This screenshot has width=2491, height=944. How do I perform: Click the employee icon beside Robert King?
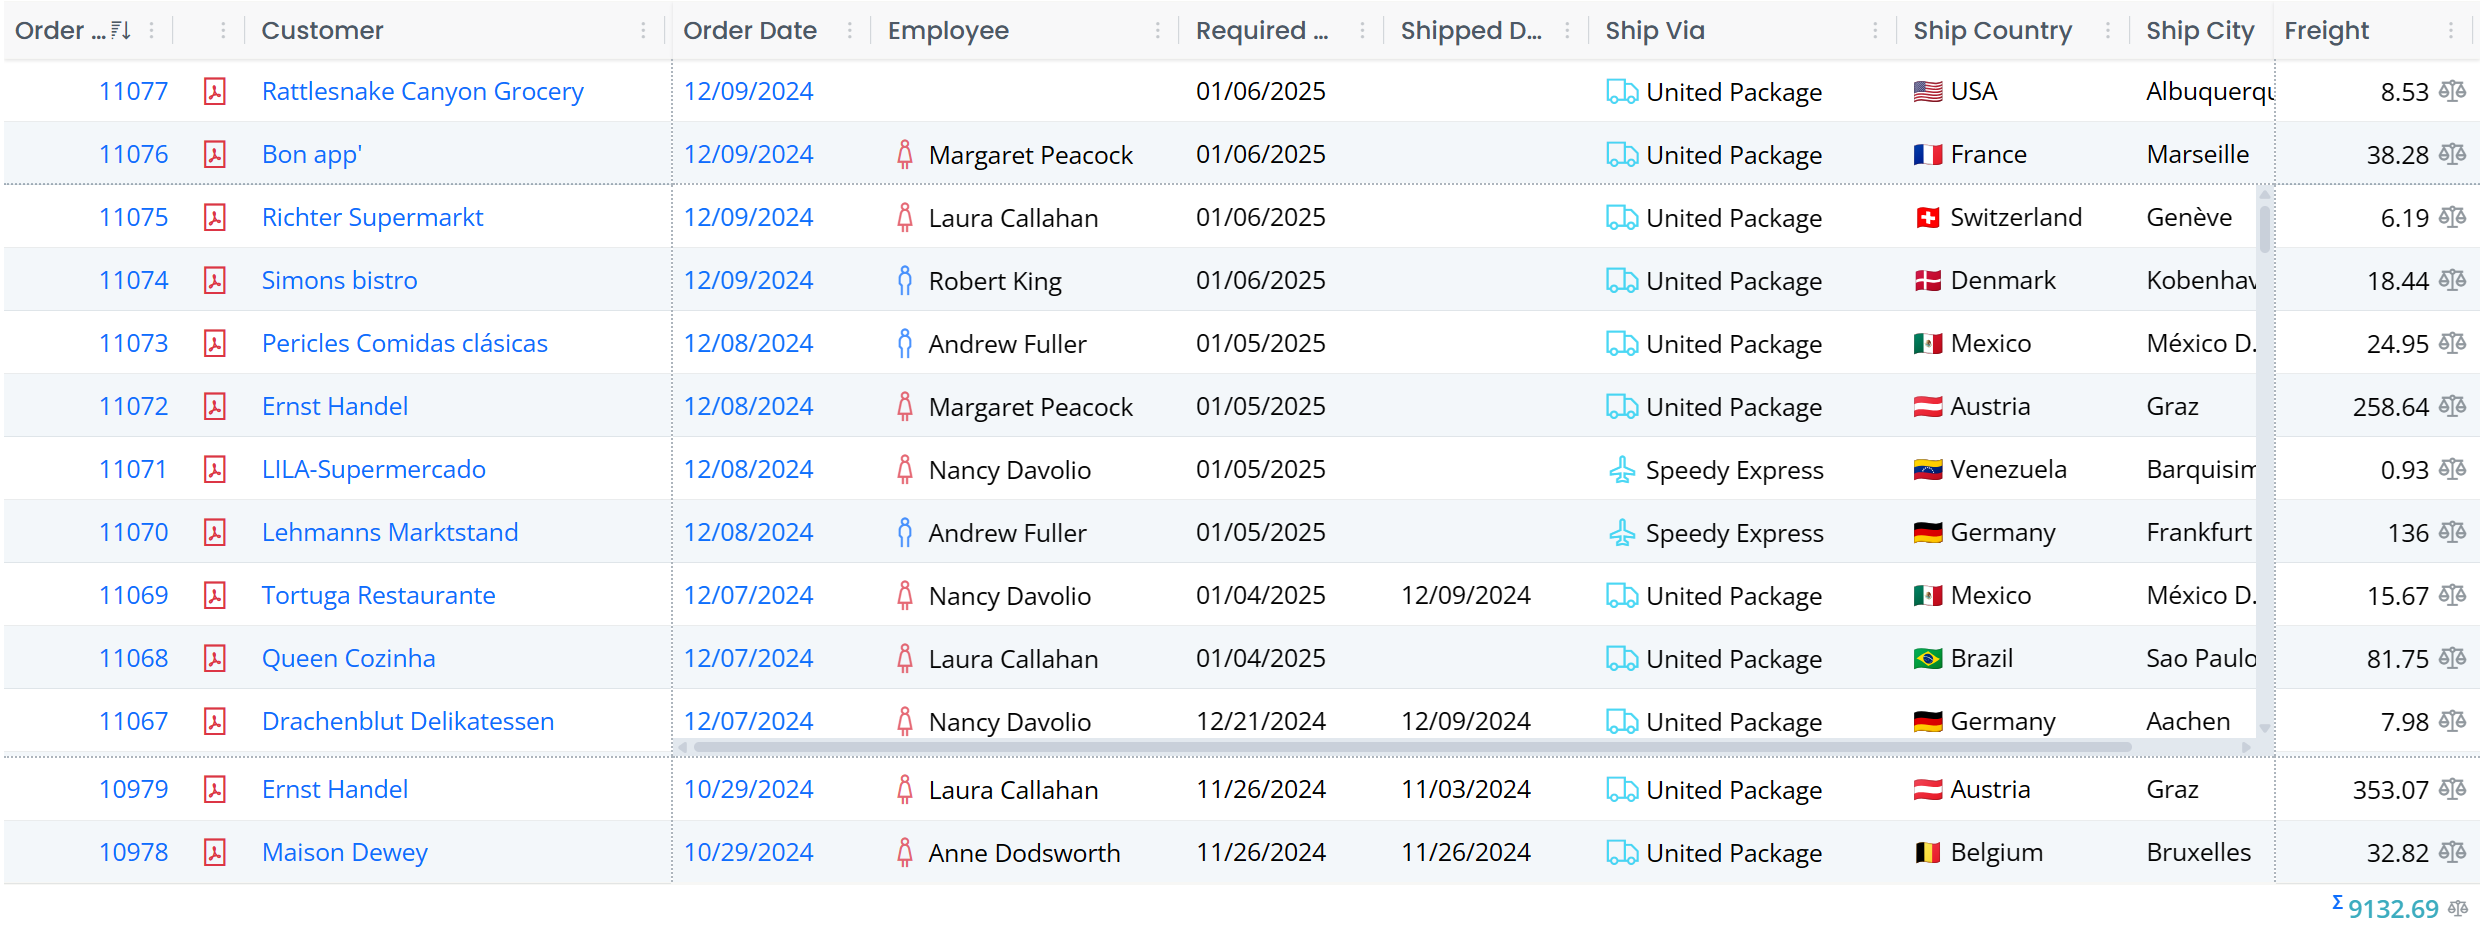click(x=903, y=280)
